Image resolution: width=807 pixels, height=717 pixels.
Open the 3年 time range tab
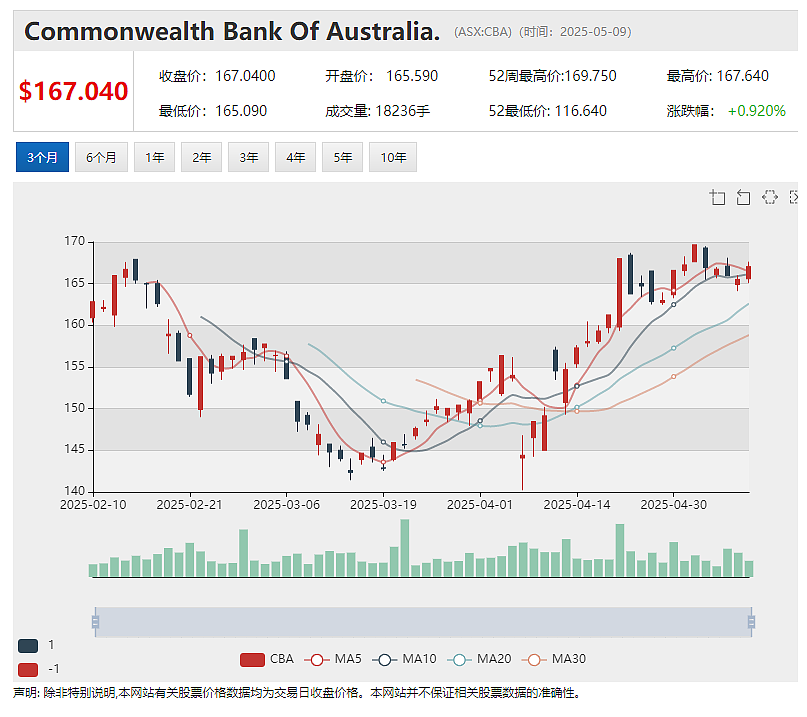249,157
